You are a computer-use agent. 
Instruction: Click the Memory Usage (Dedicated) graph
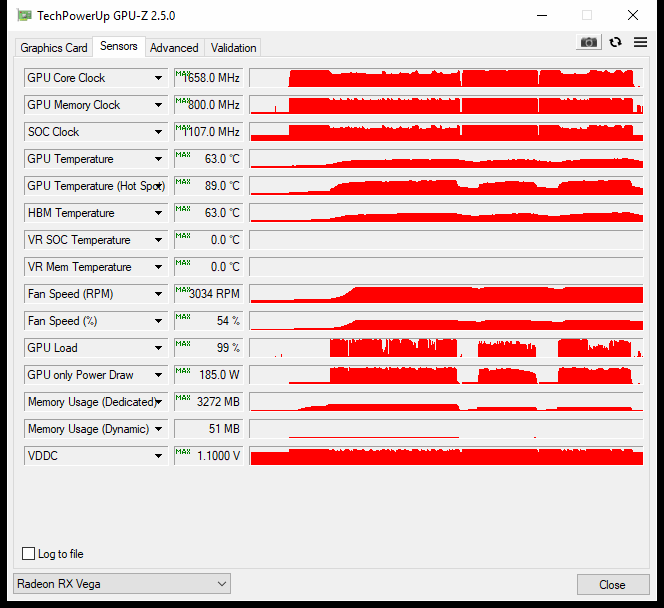446,402
